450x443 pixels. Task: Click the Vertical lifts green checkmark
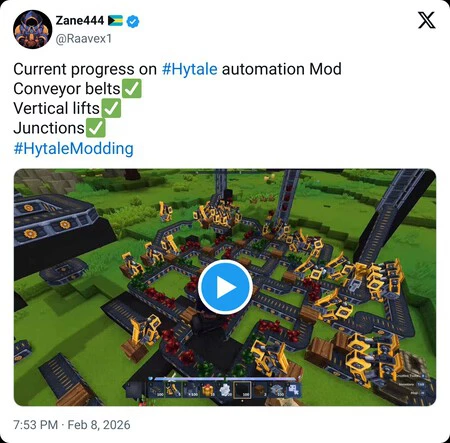(x=111, y=108)
